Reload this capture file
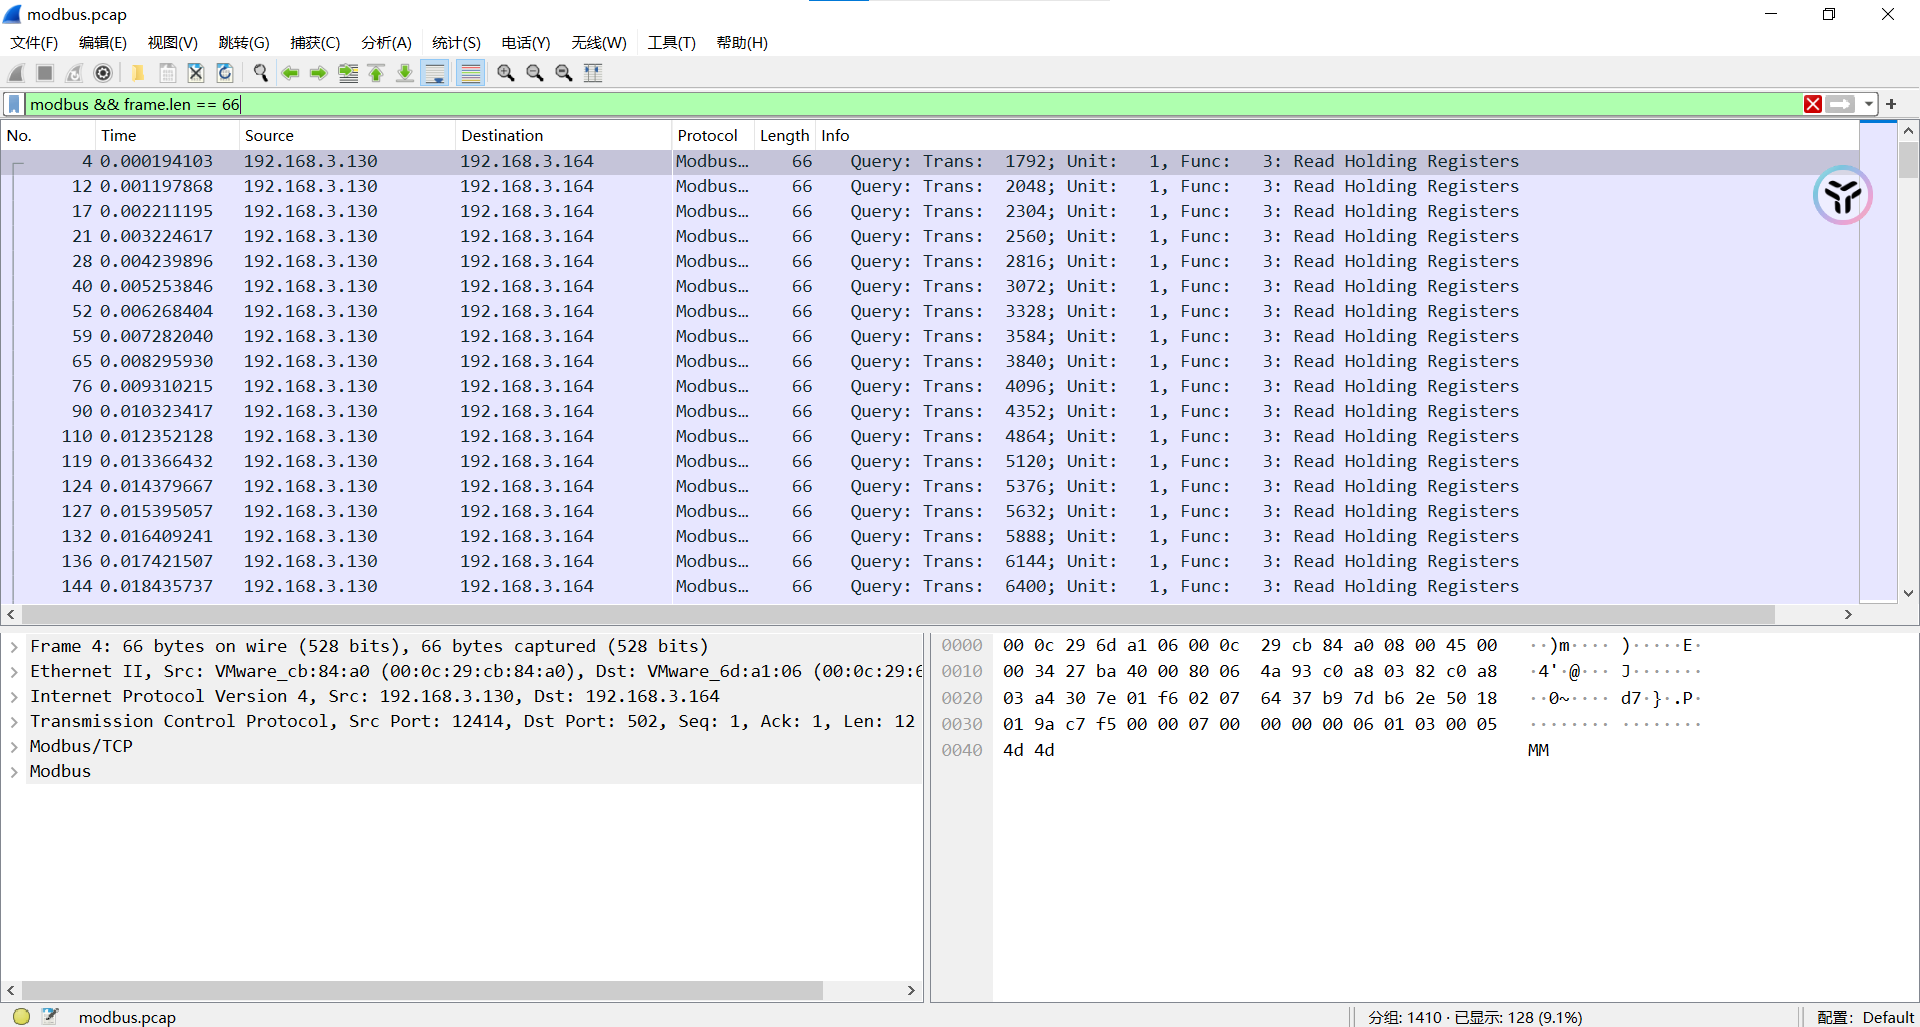This screenshot has width=1920, height=1027. tap(225, 73)
